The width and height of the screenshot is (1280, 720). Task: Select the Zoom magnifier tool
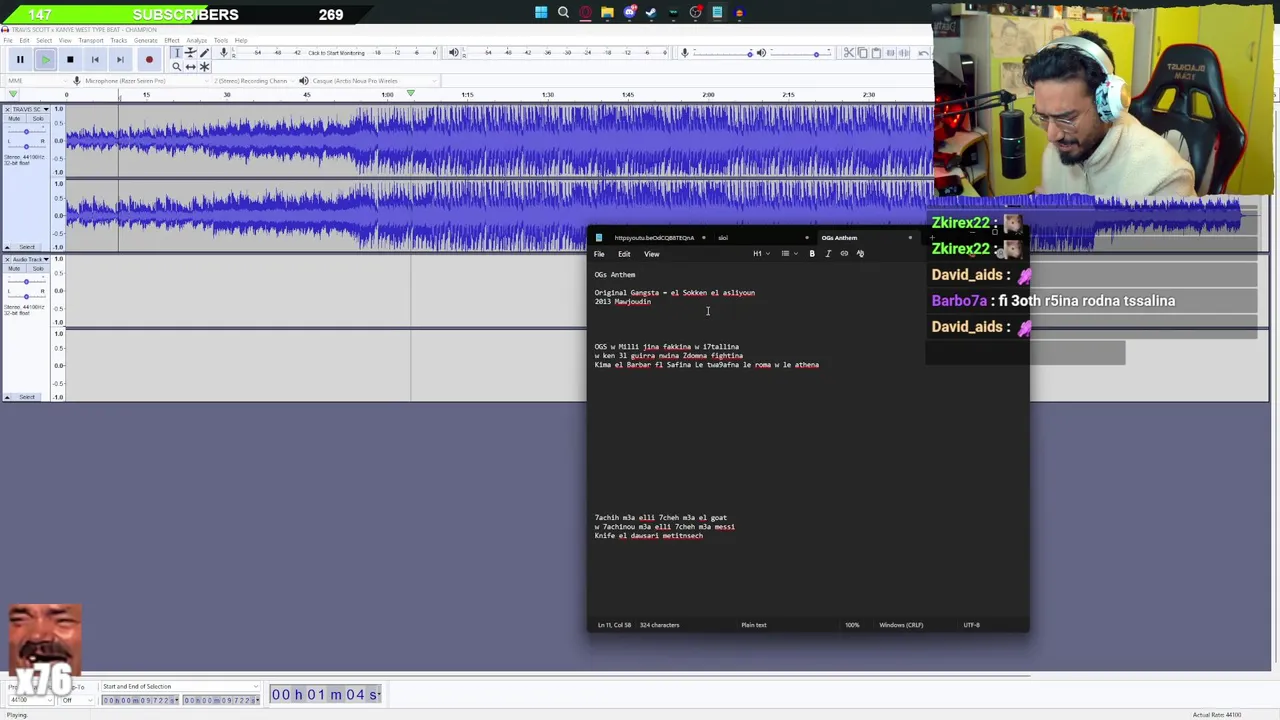tap(177, 67)
